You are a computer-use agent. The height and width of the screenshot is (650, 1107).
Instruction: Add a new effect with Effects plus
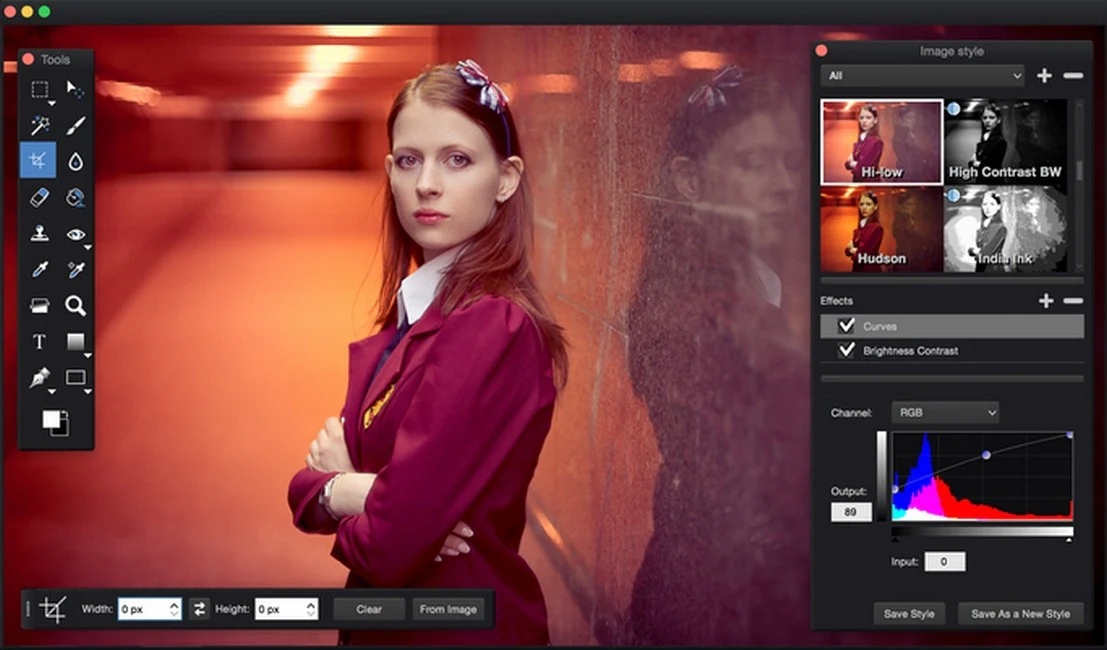[1046, 301]
